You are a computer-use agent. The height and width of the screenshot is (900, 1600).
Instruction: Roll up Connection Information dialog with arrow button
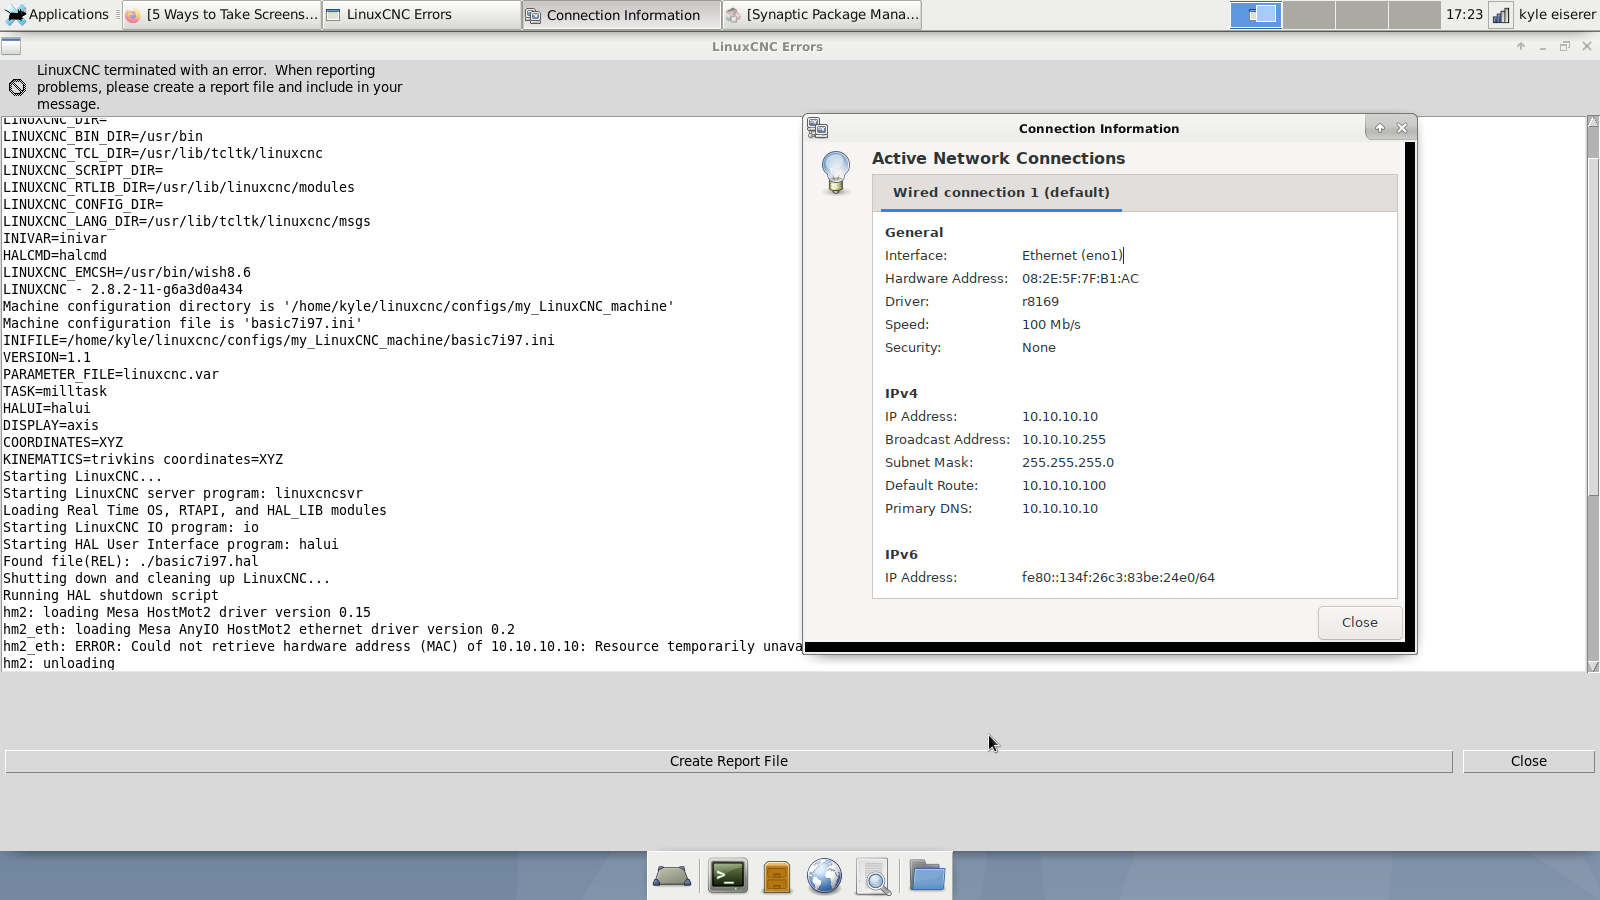tap(1380, 128)
